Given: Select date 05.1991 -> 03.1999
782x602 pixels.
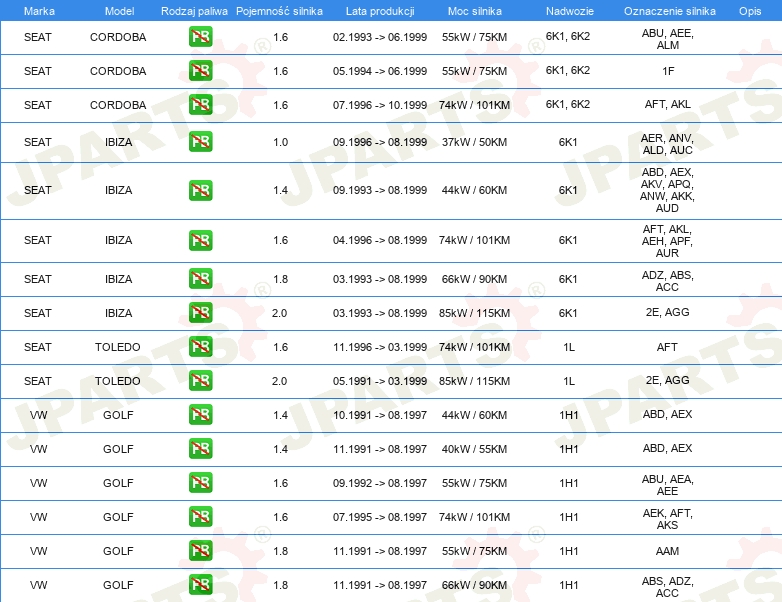Looking at the screenshot, I should pyautogui.click(x=380, y=381).
